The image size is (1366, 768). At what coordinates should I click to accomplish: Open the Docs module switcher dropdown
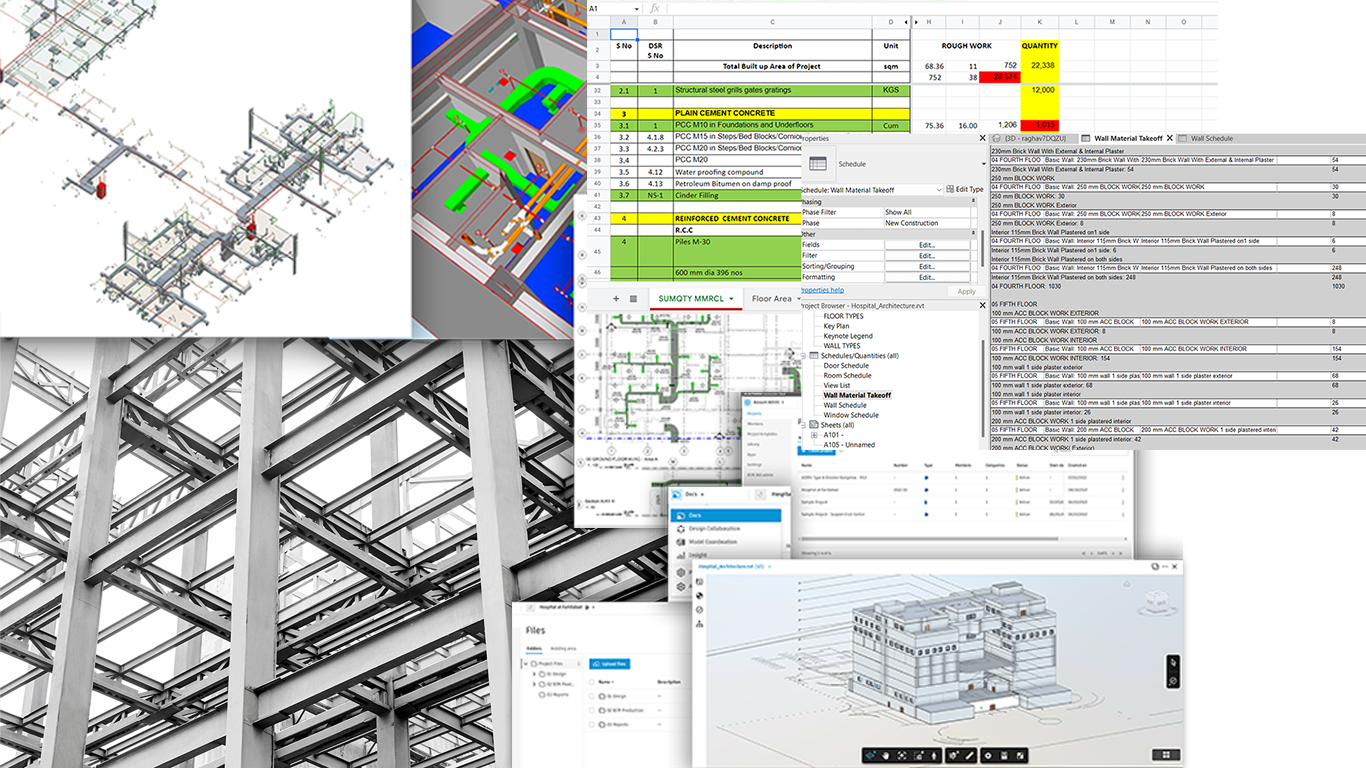702,495
